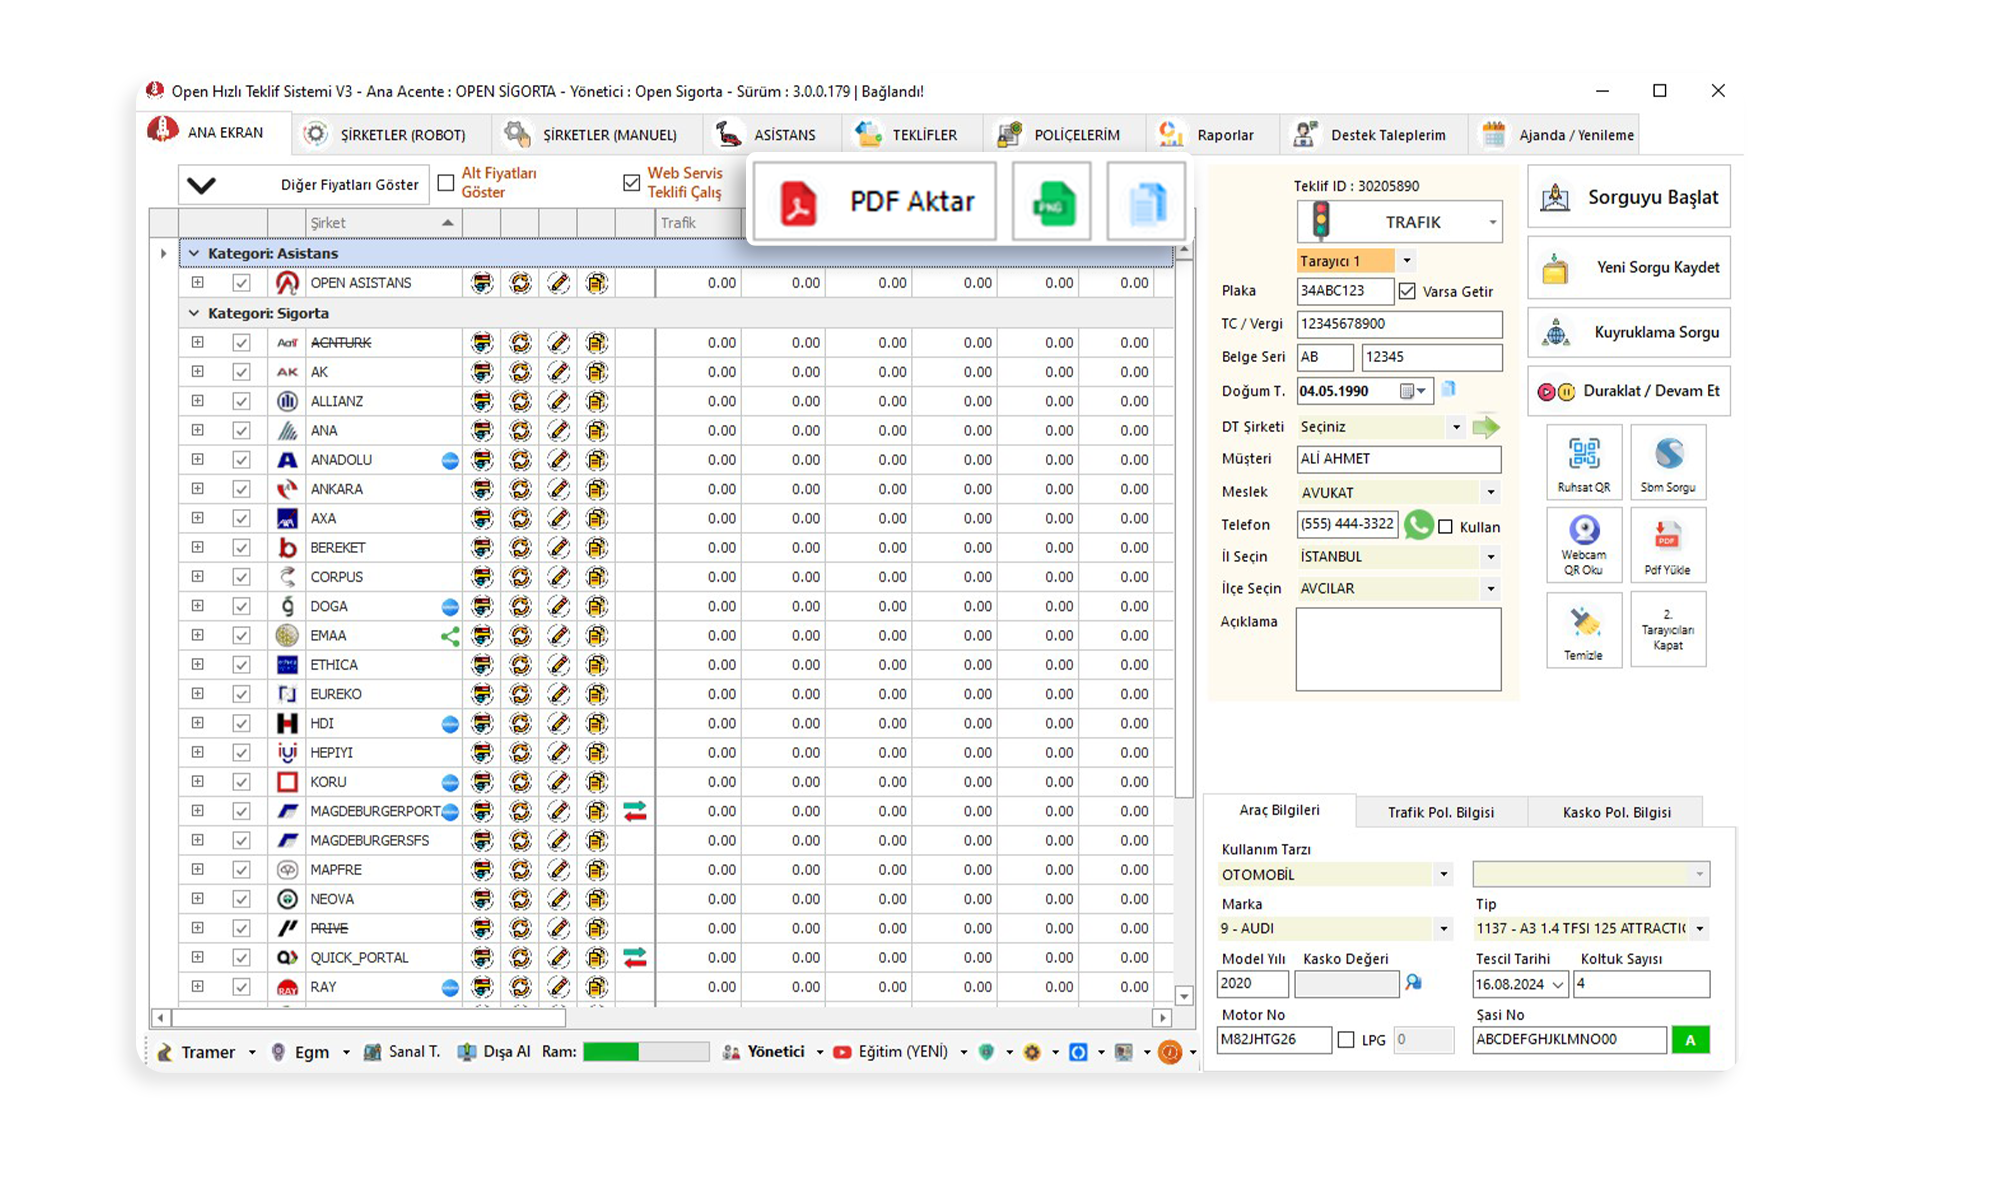
Task: Click refresh icon in BEREKET row
Action: click(x=520, y=548)
